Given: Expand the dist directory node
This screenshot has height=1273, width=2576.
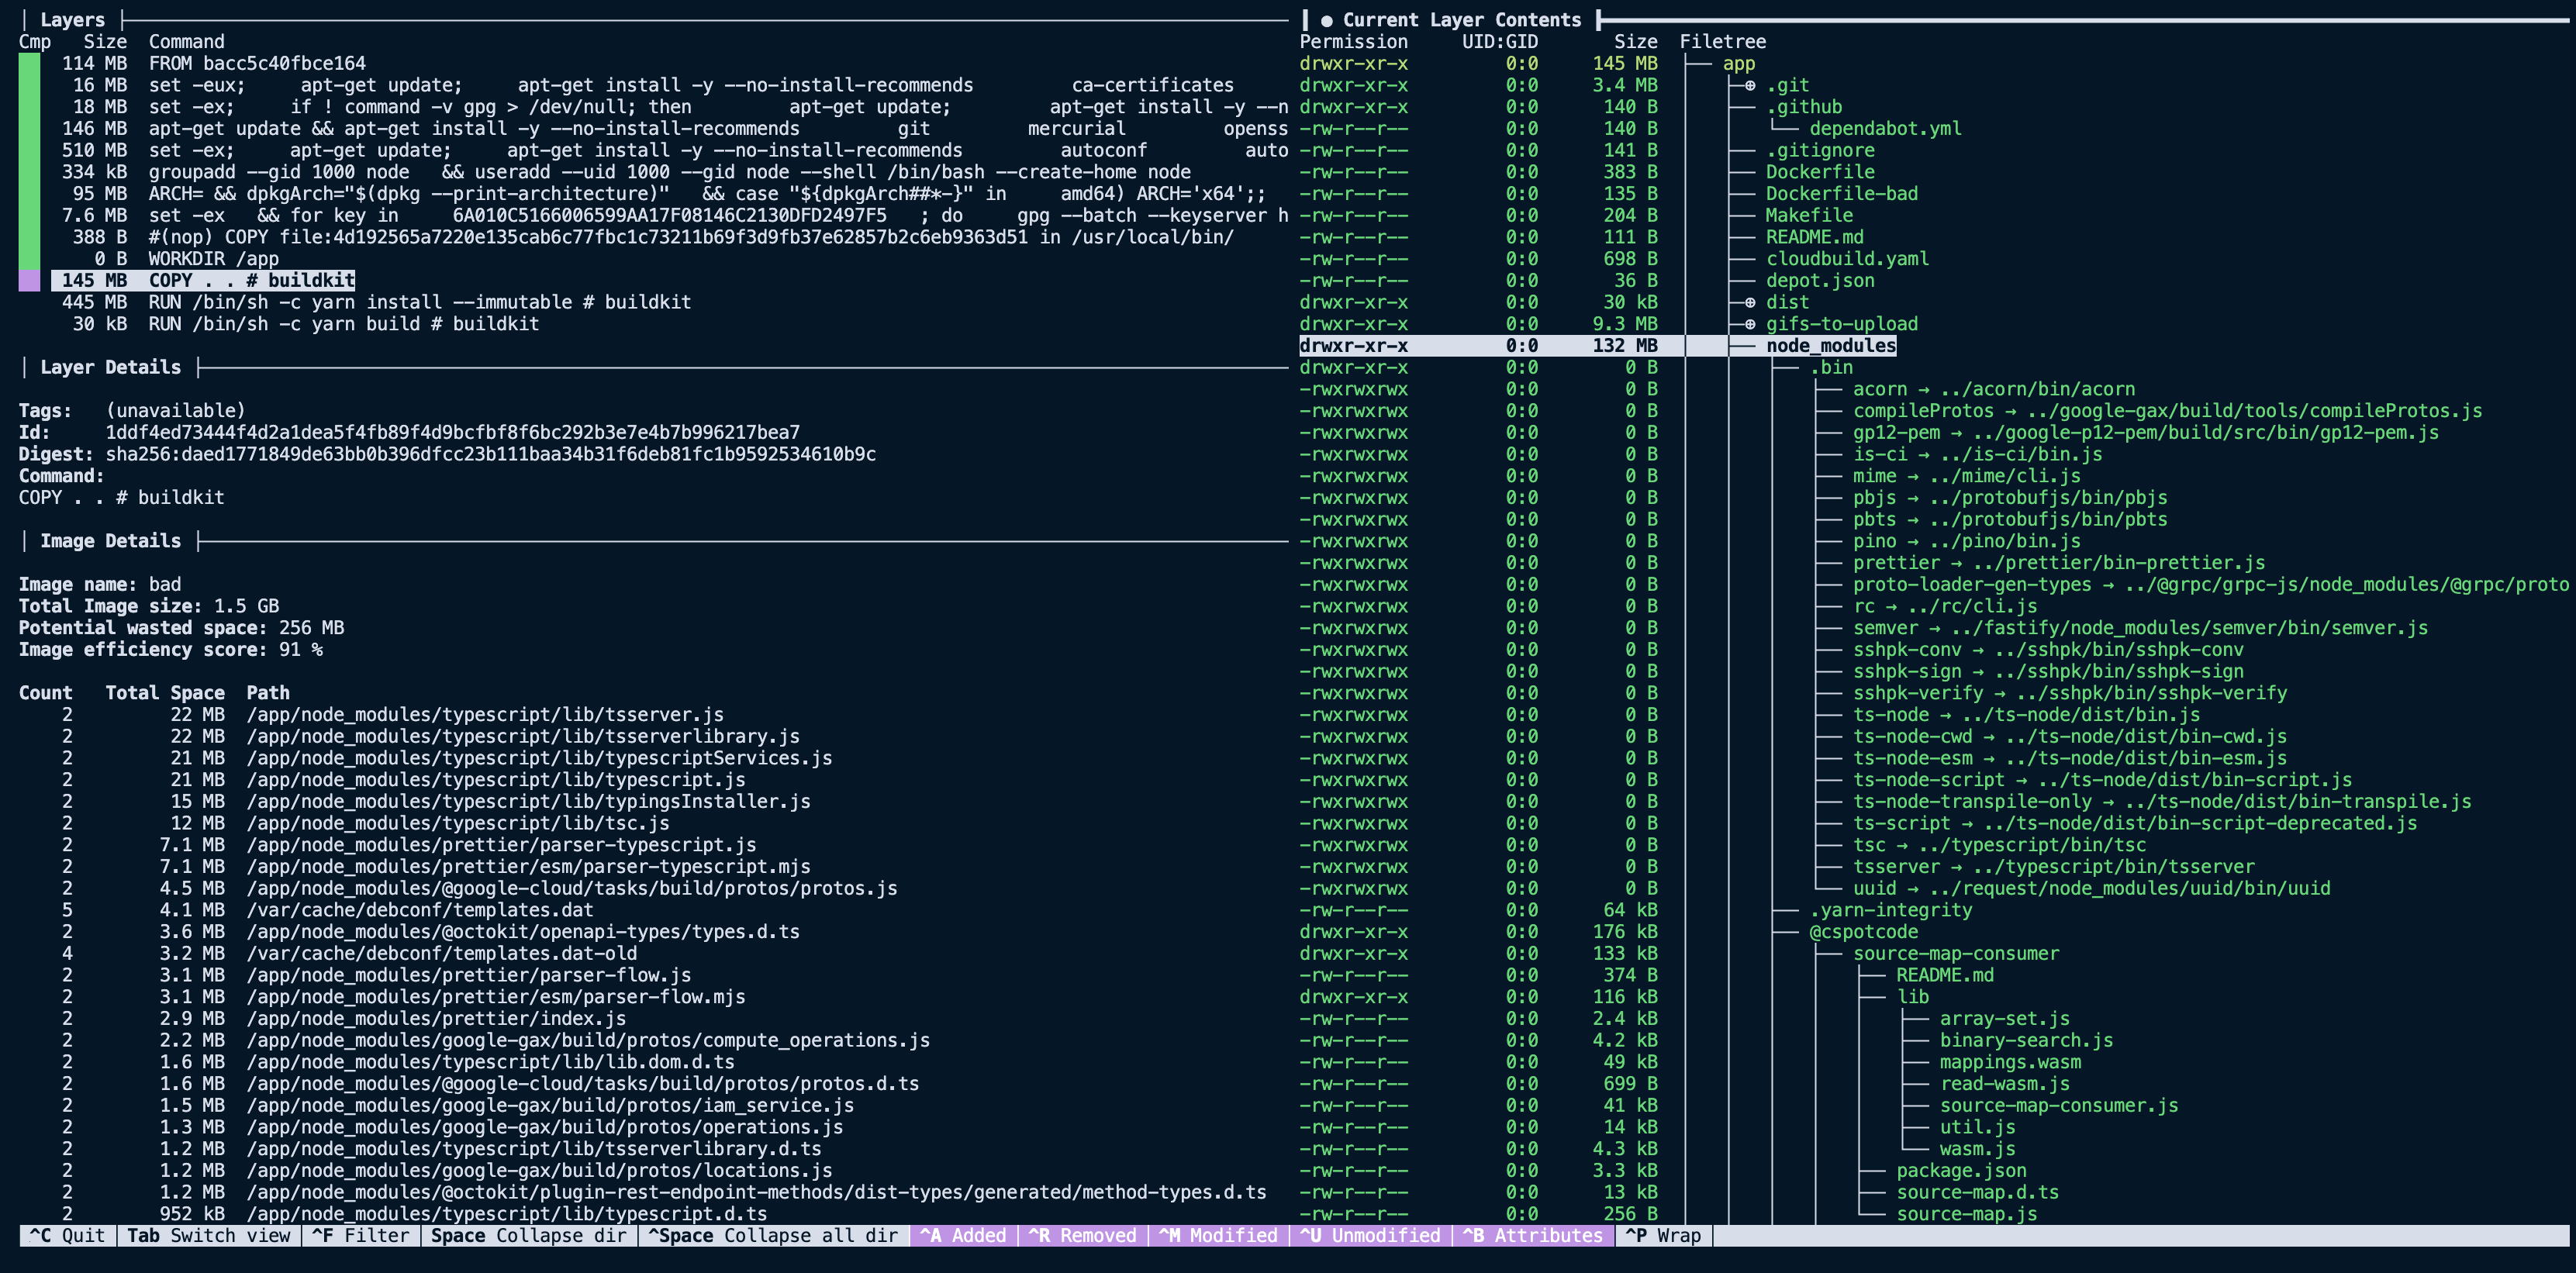Looking at the screenshot, I should pos(1788,302).
